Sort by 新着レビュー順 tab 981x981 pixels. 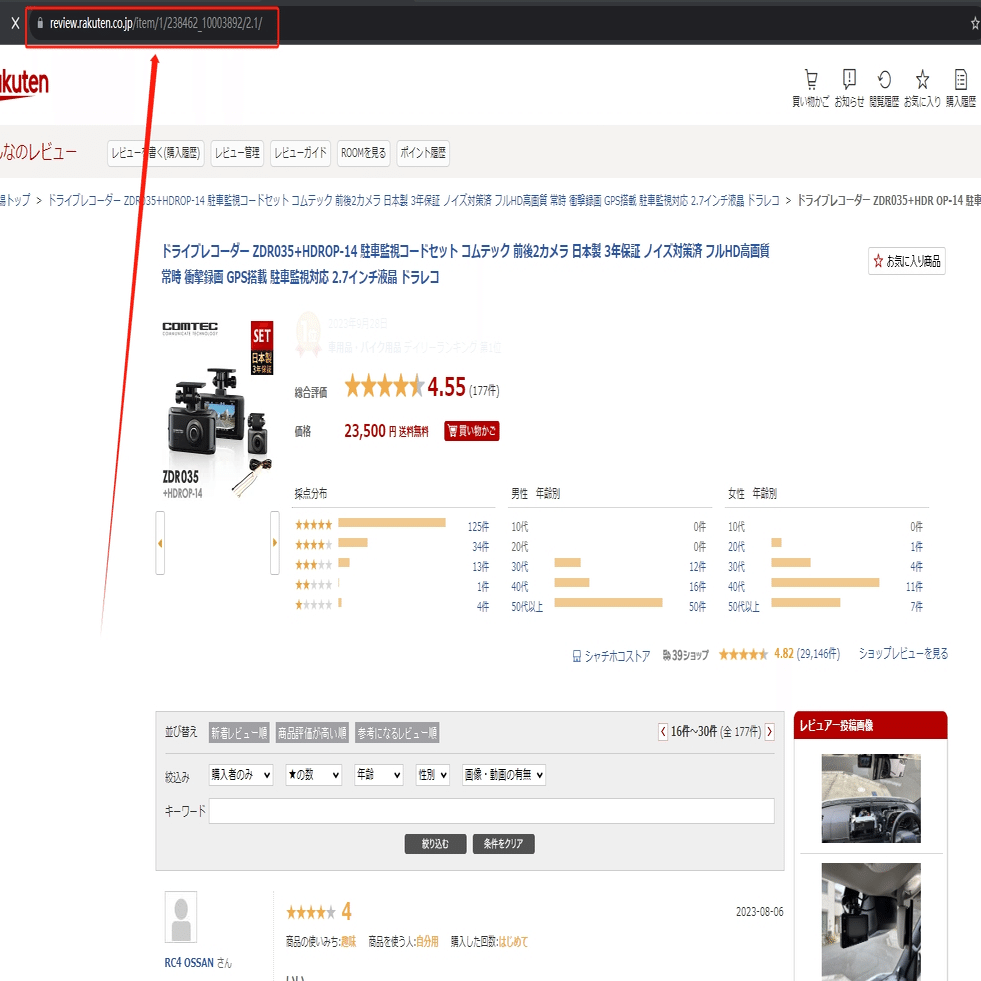tap(239, 733)
